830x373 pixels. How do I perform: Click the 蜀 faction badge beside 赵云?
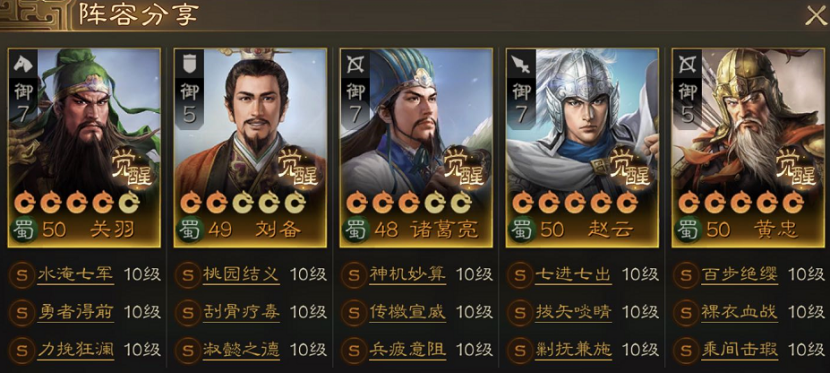(521, 230)
